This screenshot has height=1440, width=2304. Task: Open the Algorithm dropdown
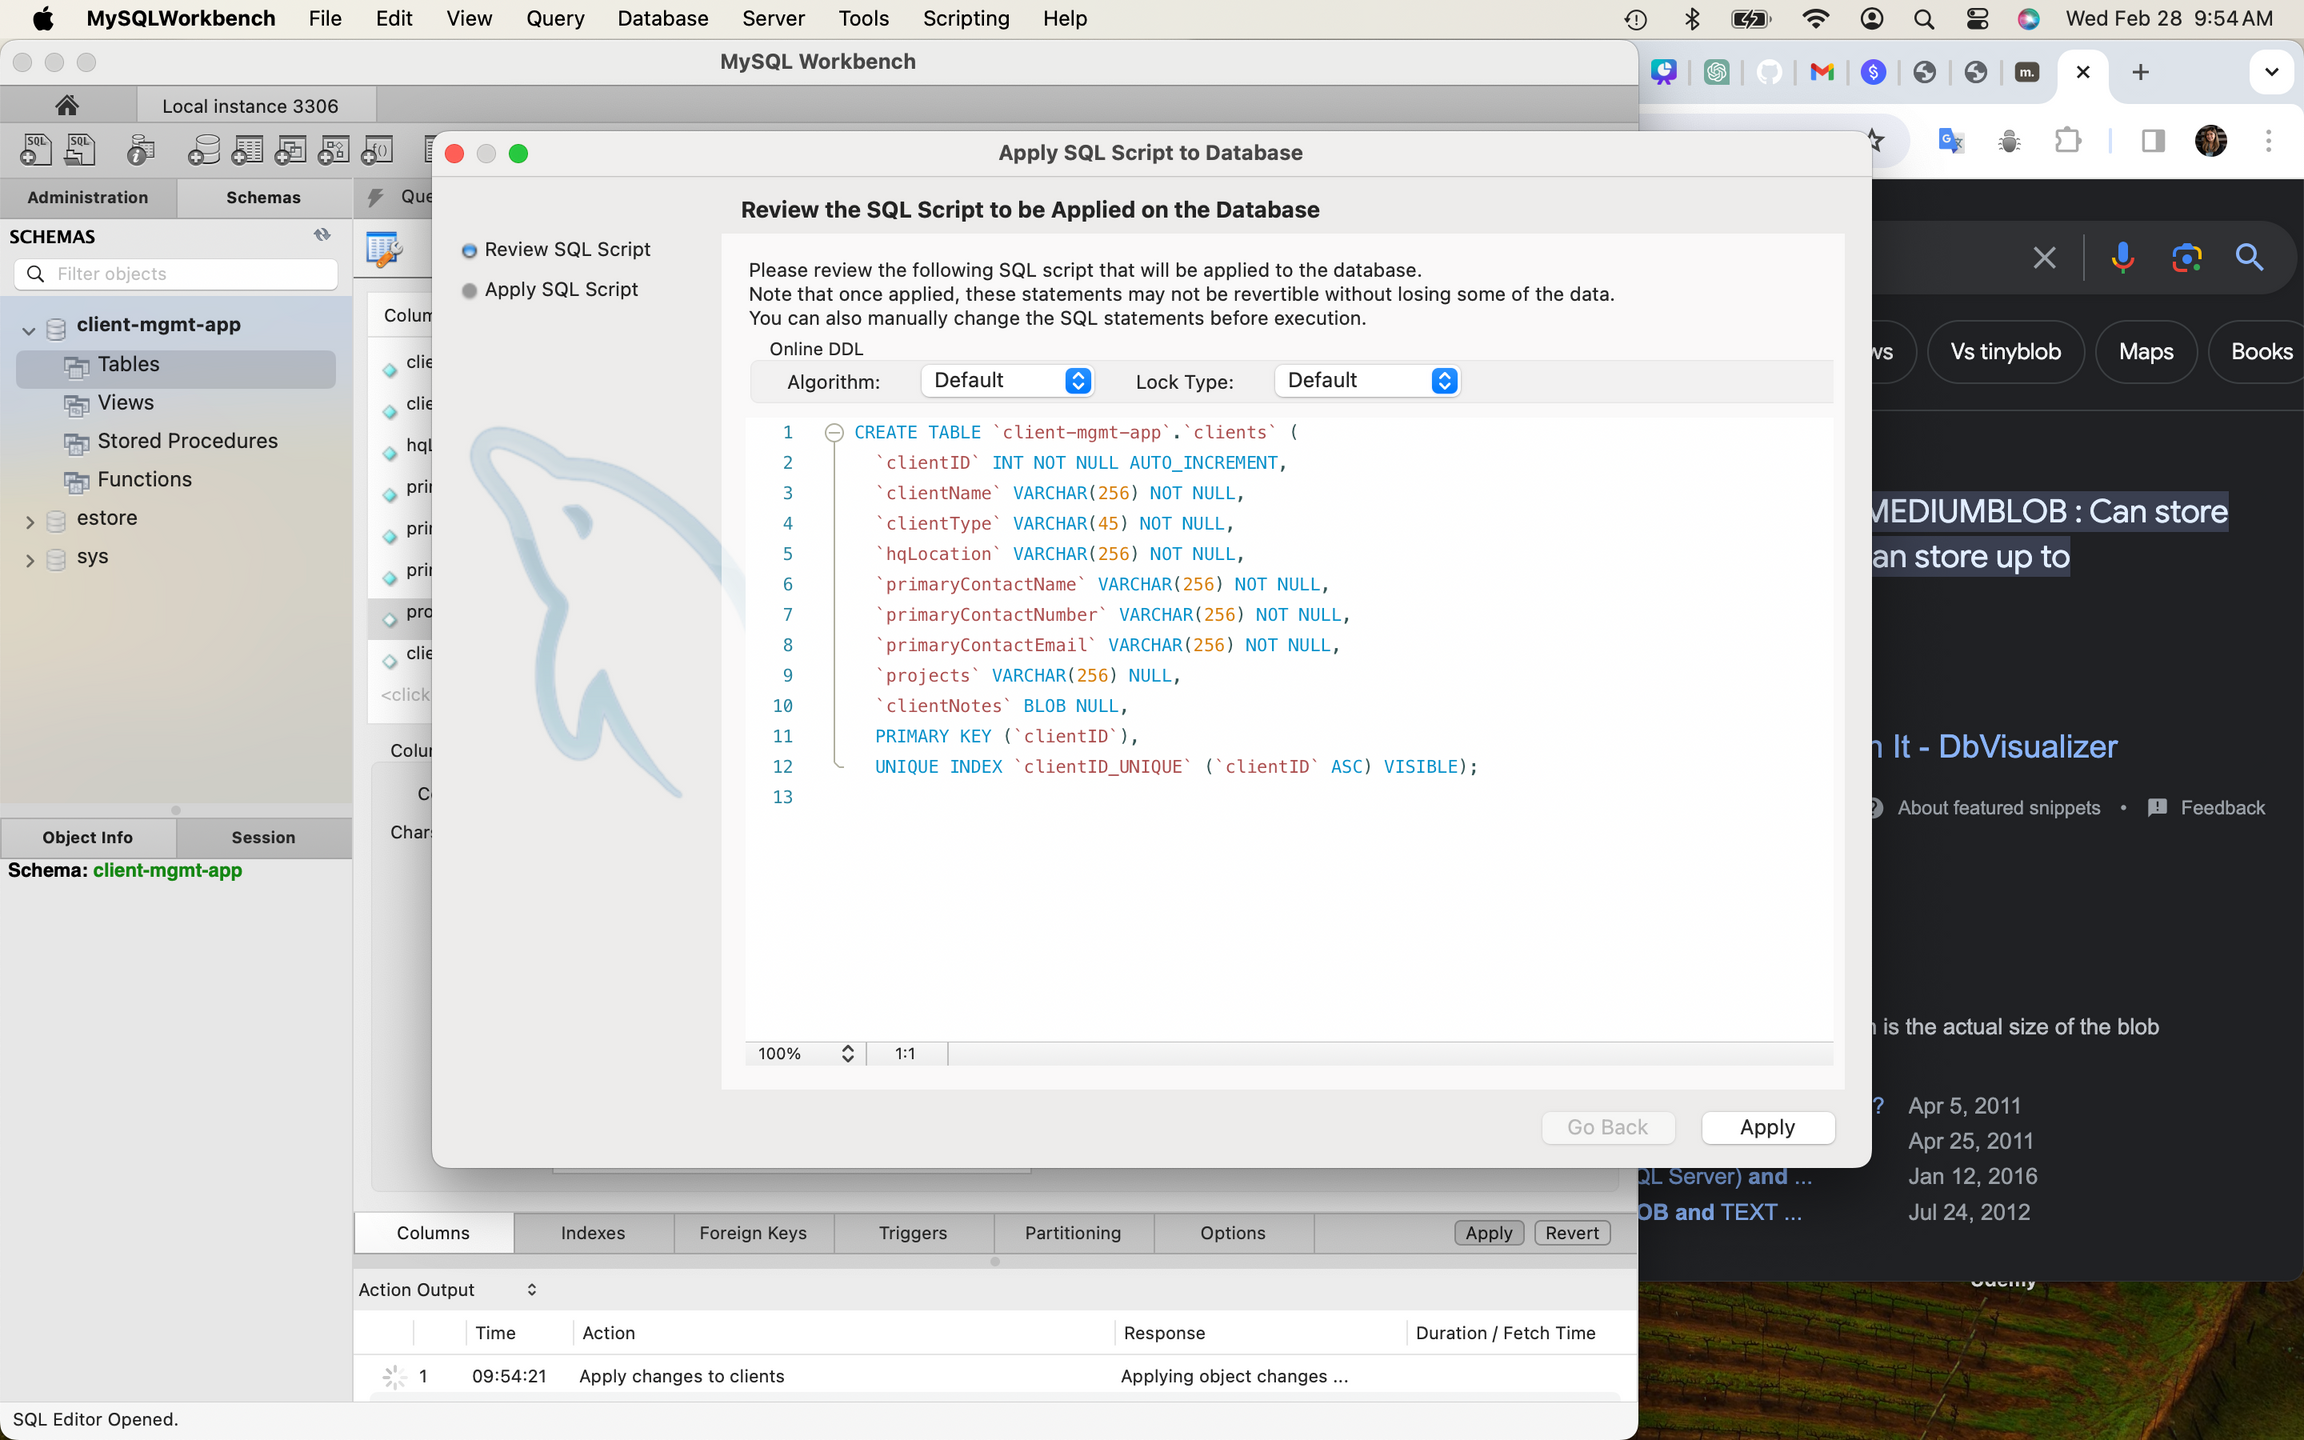[x=1006, y=381]
